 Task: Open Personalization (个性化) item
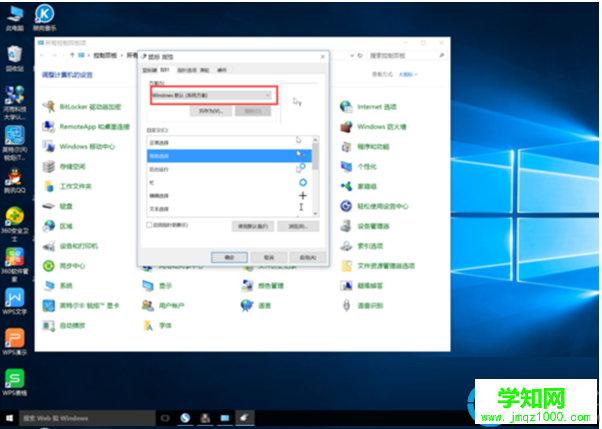click(359, 166)
